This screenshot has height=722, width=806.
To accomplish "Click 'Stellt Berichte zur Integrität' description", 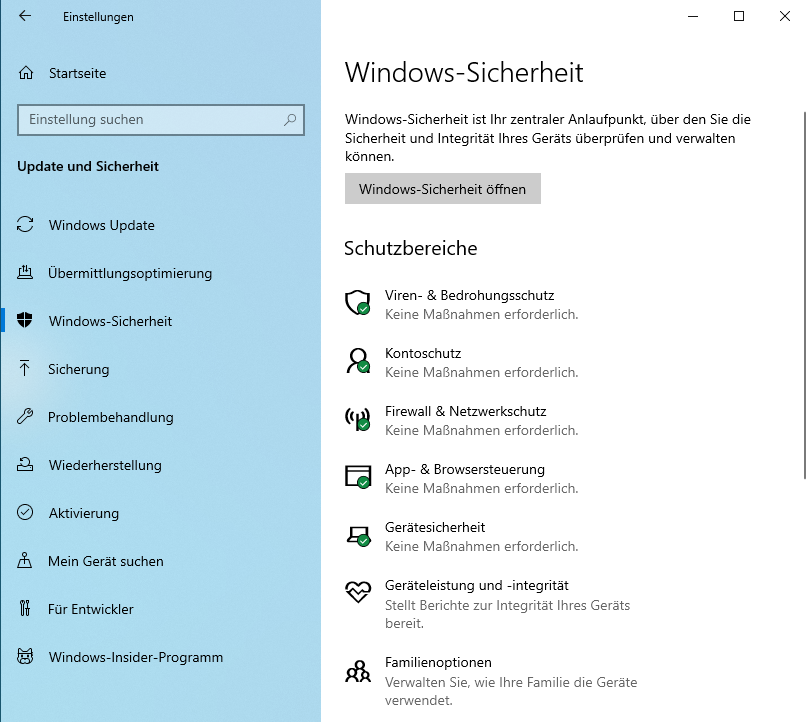I will pyautogui.click(x=507, y=614).
